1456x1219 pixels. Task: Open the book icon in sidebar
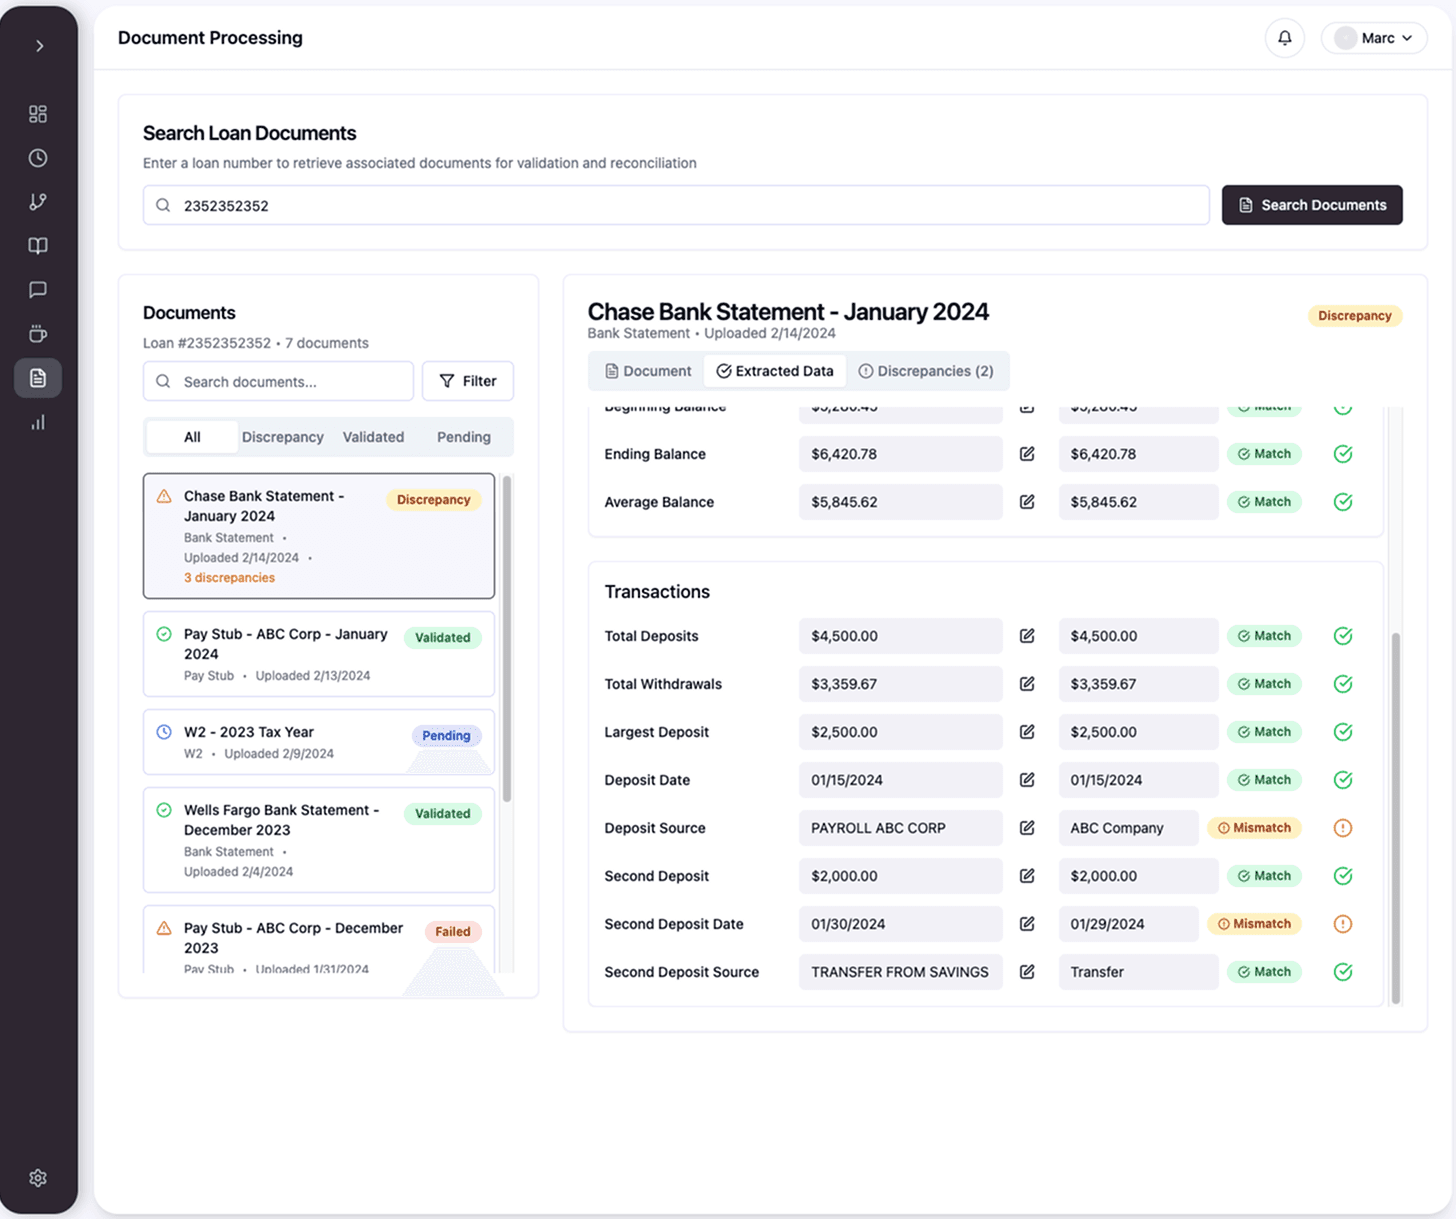[x=38, y=246]
